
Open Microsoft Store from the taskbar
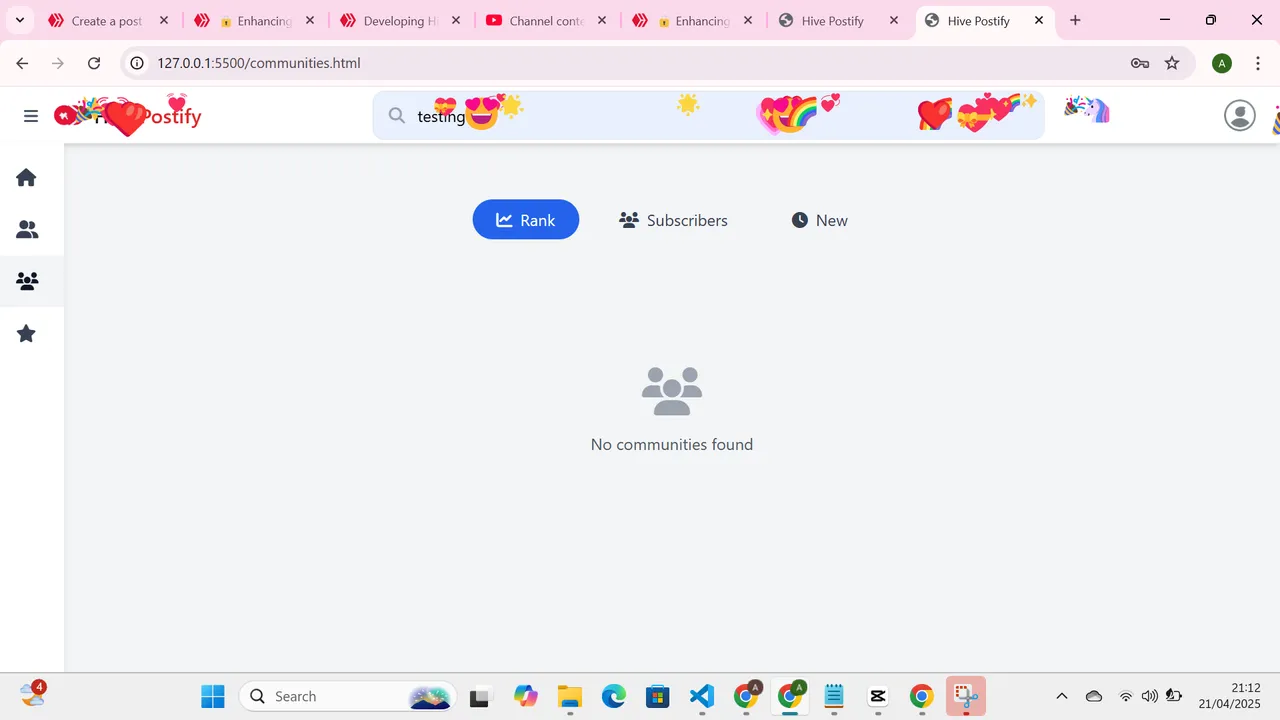[x=658, y=696]
